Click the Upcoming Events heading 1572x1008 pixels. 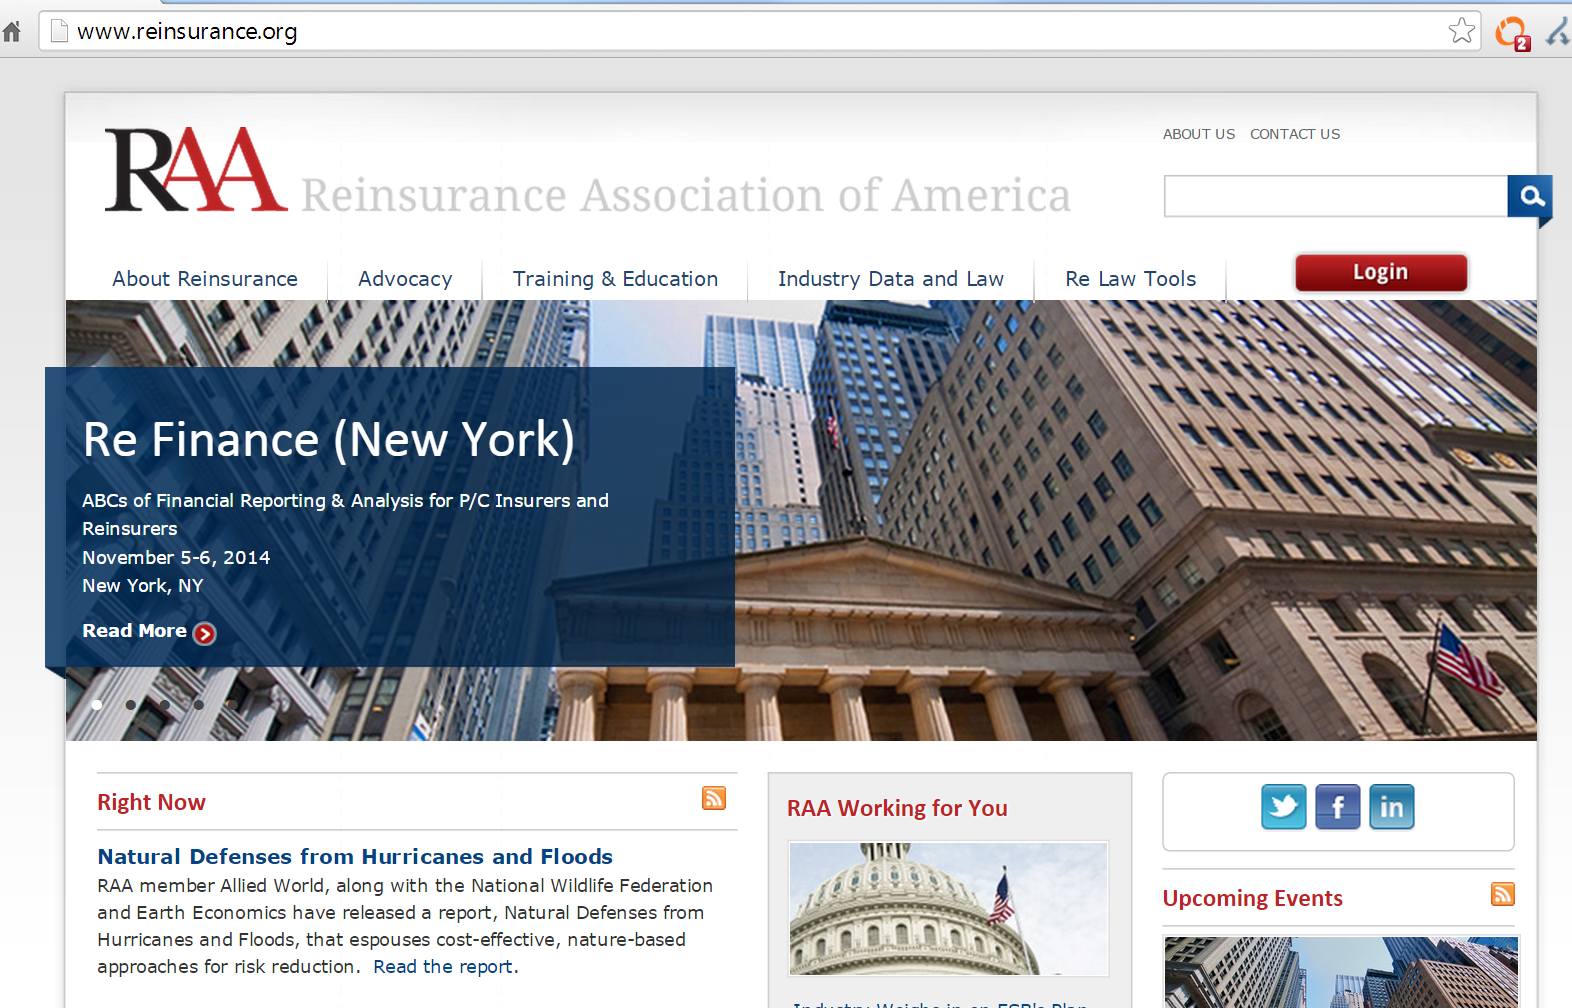tap(1252, 898)
